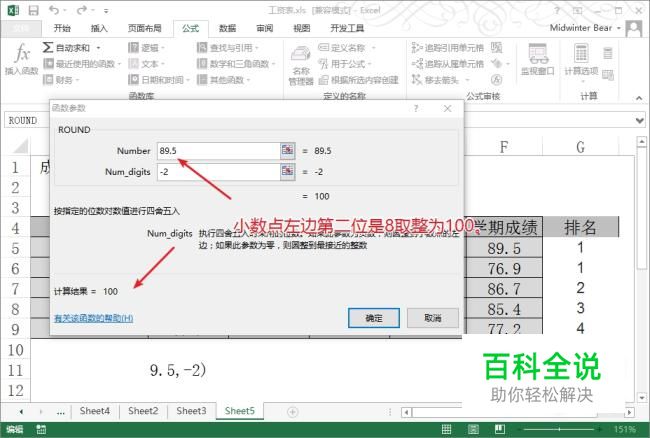The image size is (650, 438).
Task: Open the Remove Arrows dropdown arrow
Action: pyautogui.click(x=467, y=80)
